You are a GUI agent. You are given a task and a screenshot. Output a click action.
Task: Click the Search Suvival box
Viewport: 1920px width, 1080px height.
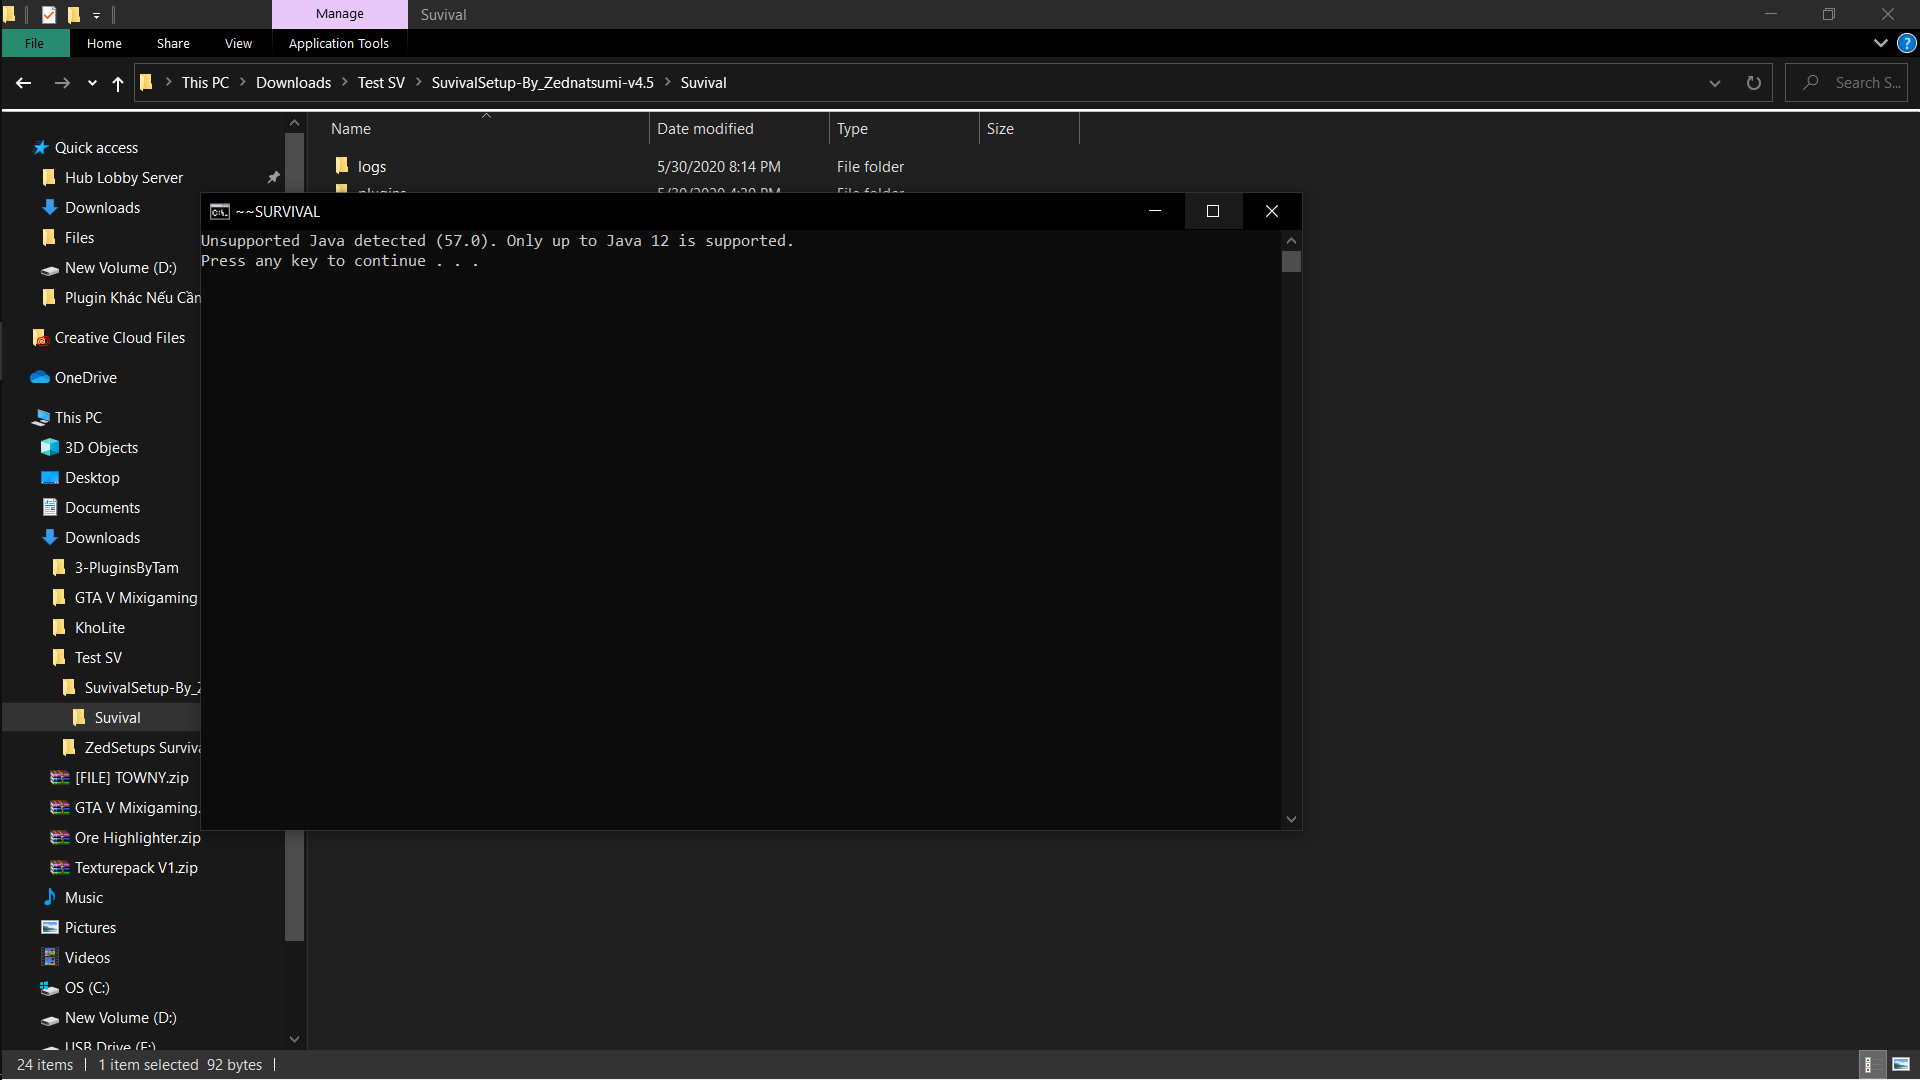click(x=1847, y=83)
